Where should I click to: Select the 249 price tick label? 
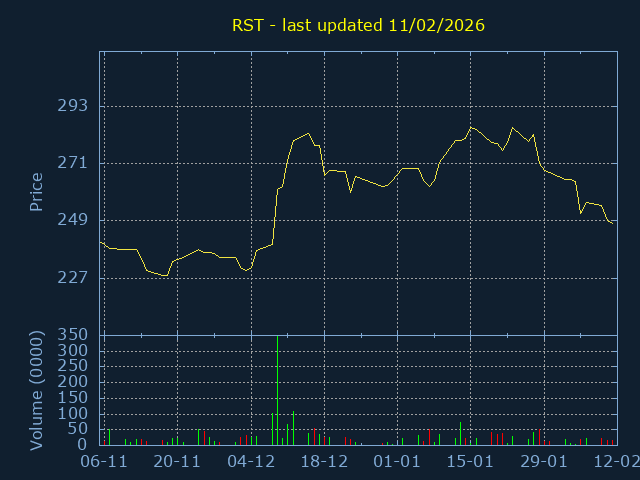(73, 220)
